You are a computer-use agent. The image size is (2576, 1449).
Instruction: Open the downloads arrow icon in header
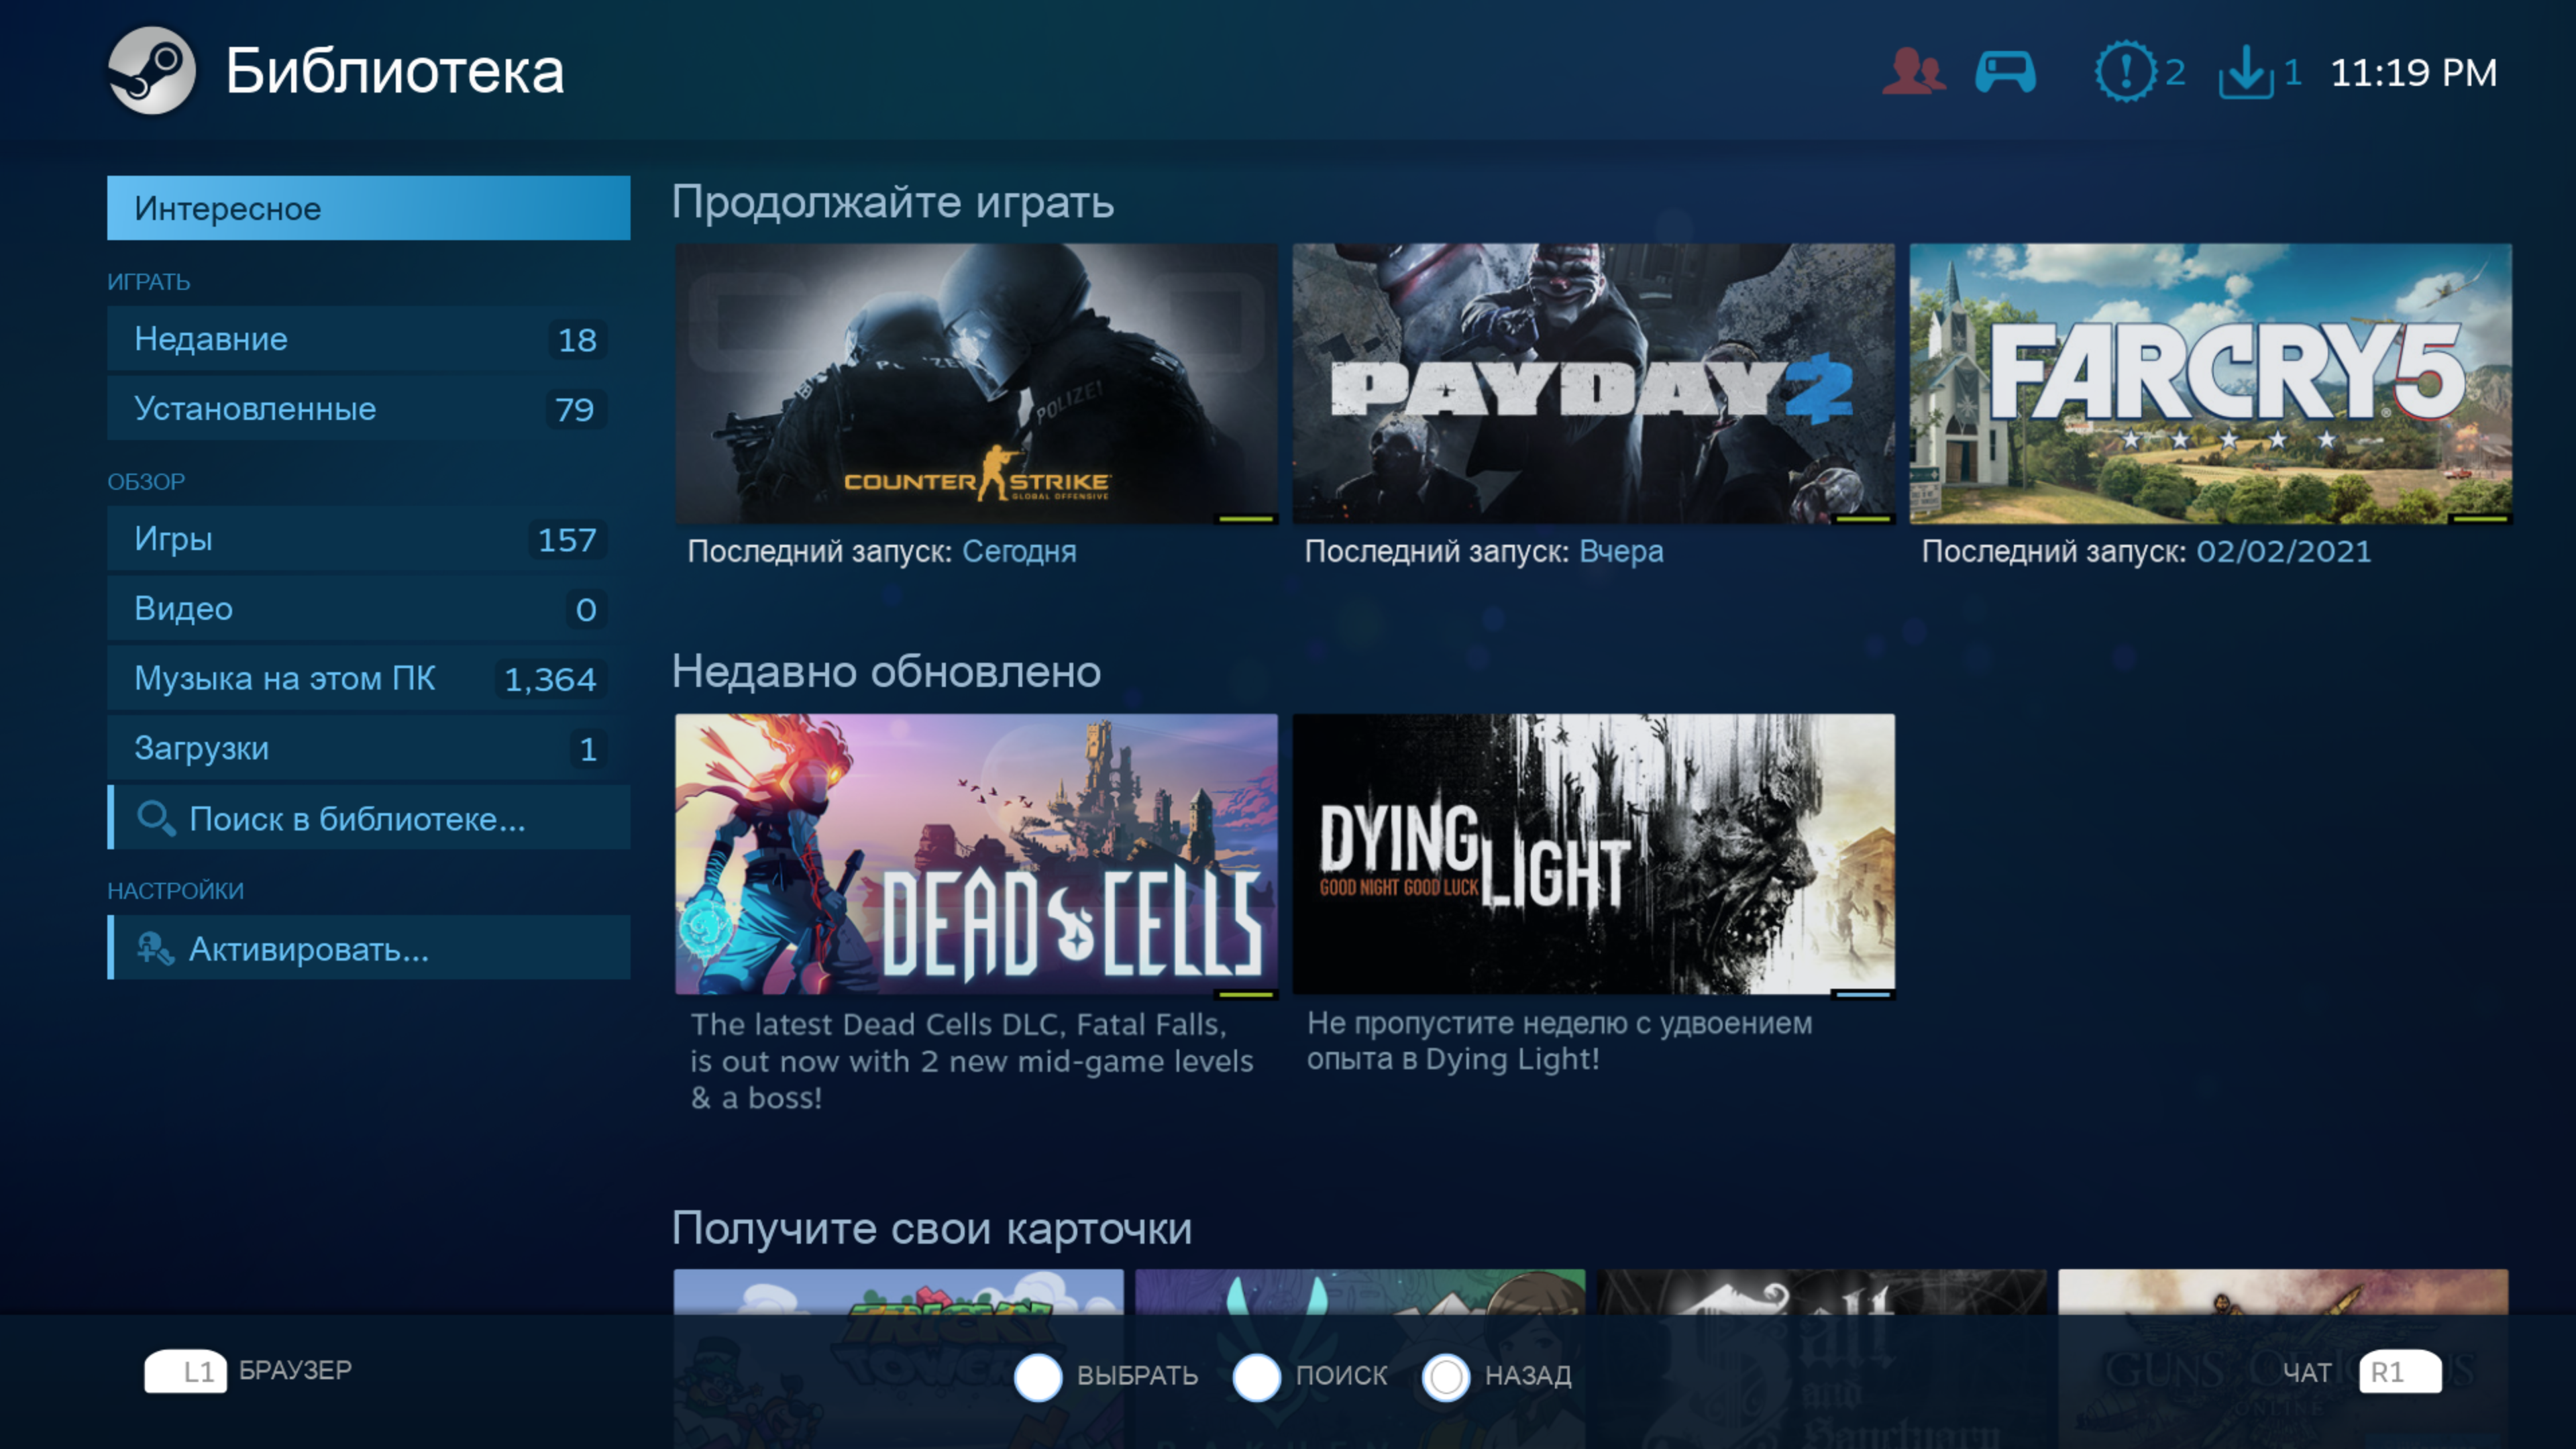tap(2246, 72)
